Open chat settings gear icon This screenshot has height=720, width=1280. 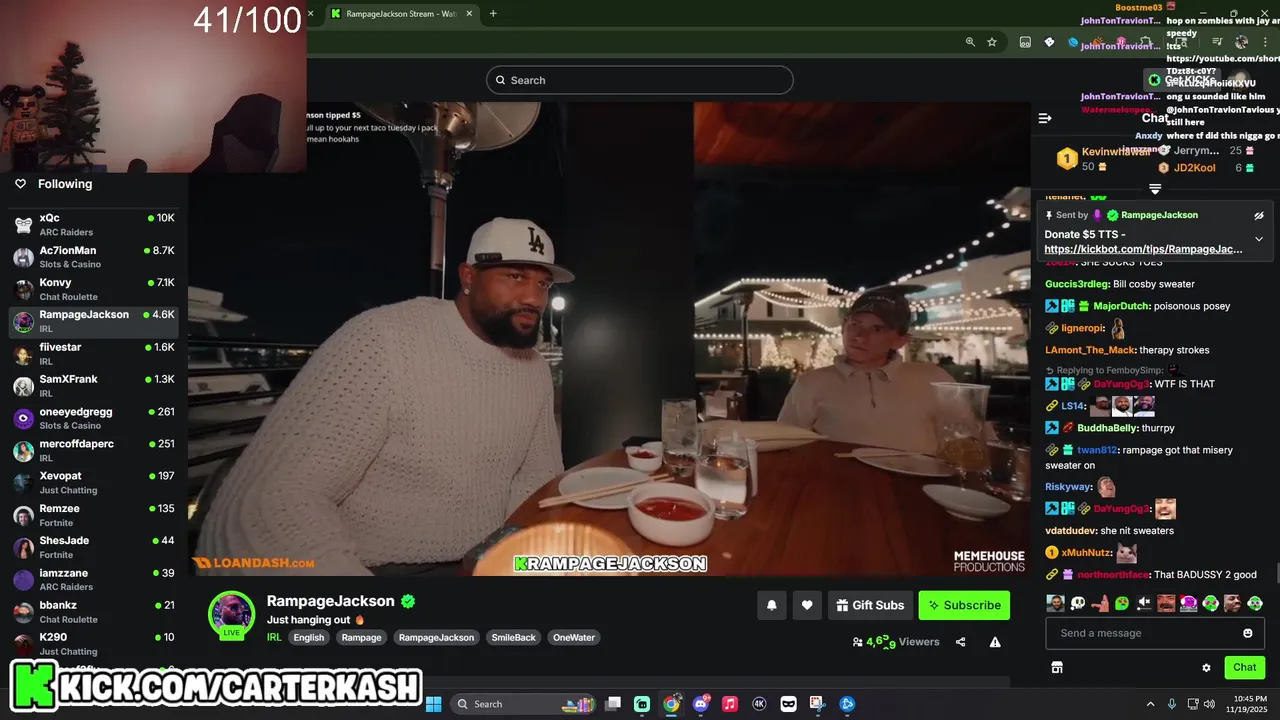pos(1206,667)
